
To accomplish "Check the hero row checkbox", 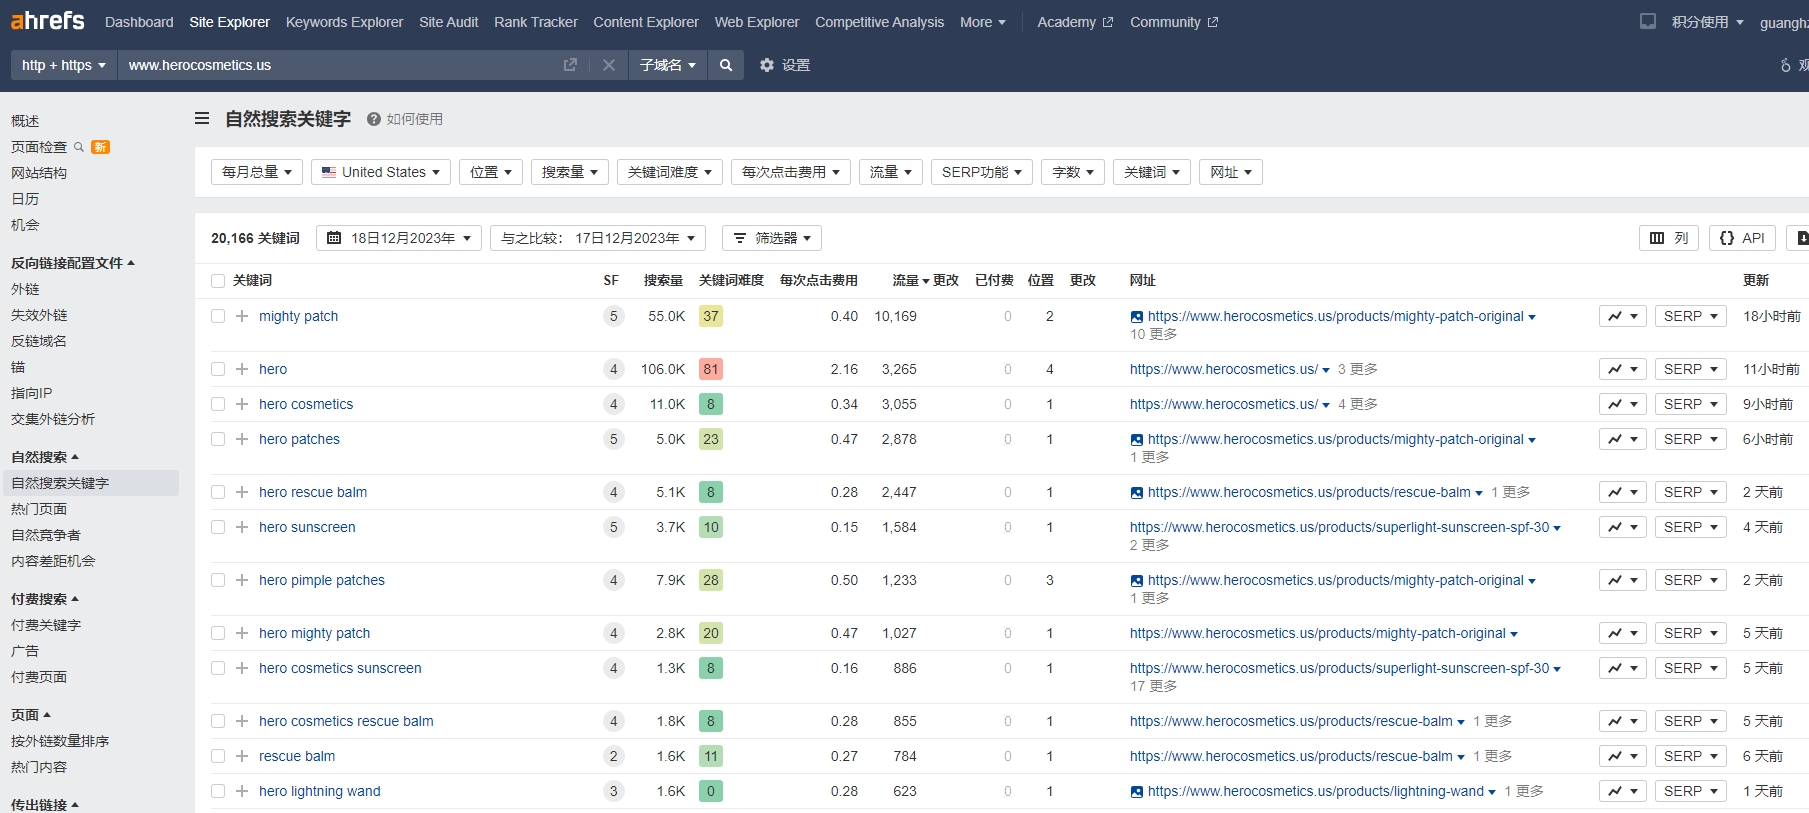I will click(x=218, y=369).
